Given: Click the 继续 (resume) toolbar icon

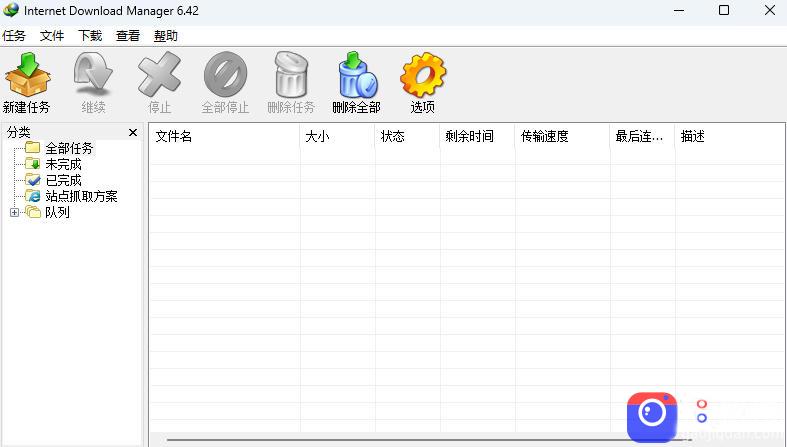Looking at the screenshot, I should point(93,74).
